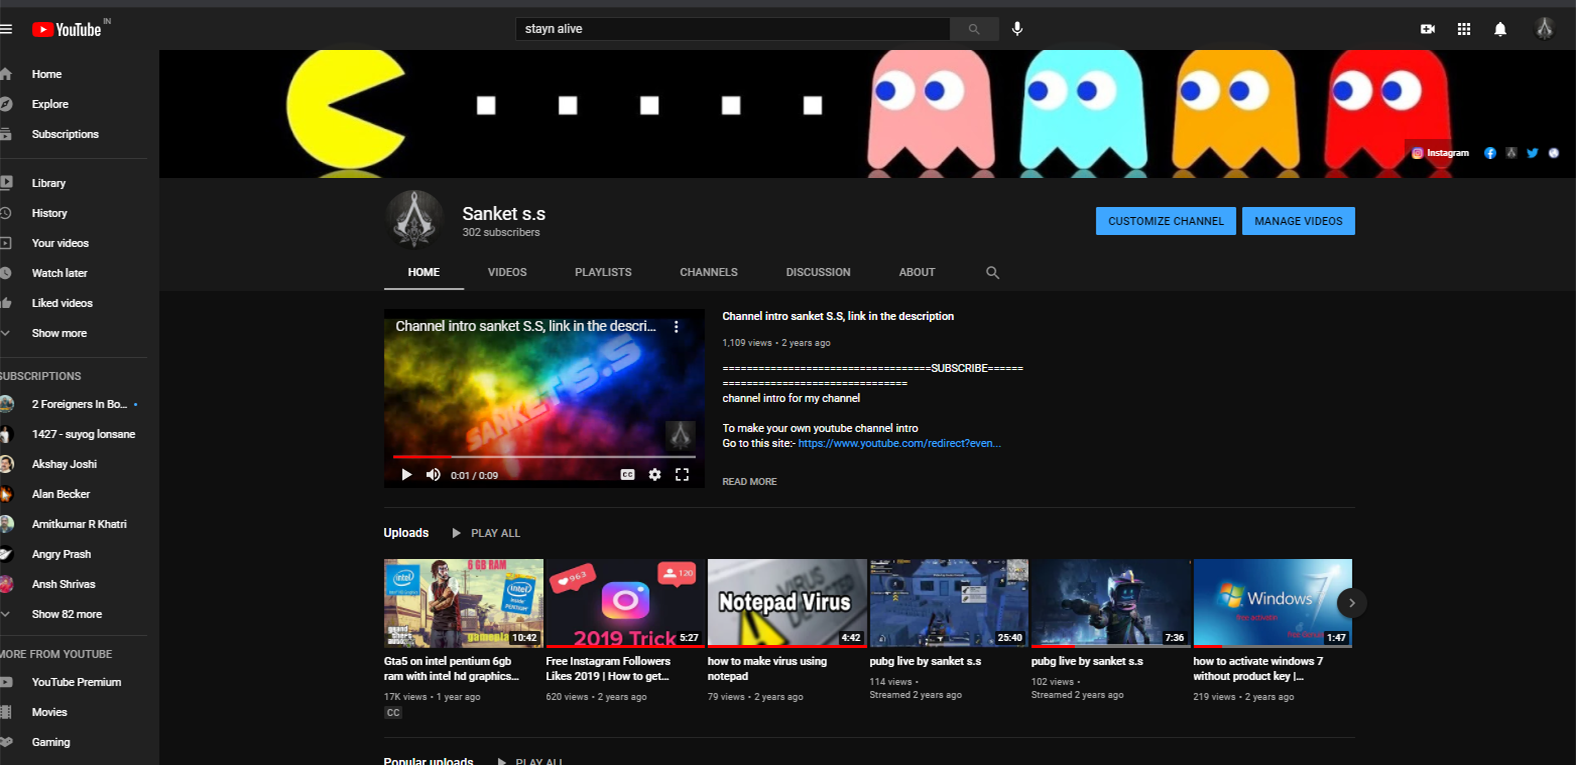Enter fullscreen on the player
This screenshot has height=765, width=1576.
click(x=682, y=475)
